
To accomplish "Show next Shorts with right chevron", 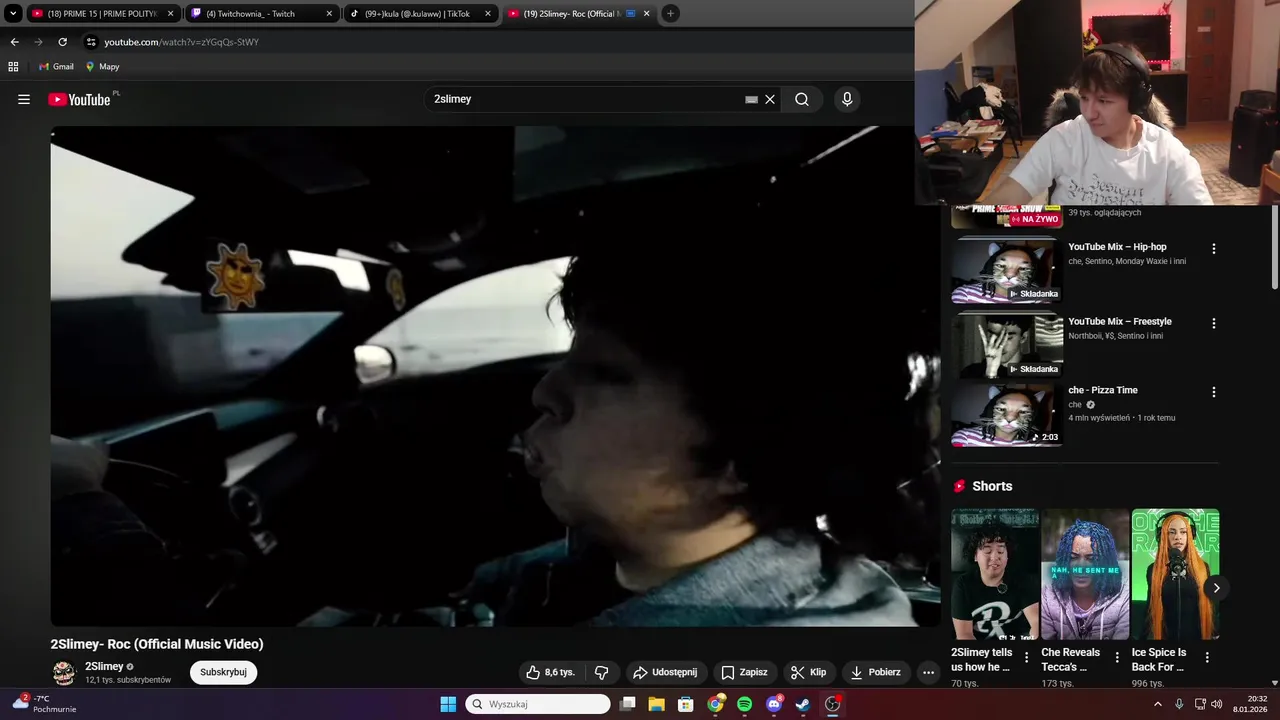I will pos(1216,588).
